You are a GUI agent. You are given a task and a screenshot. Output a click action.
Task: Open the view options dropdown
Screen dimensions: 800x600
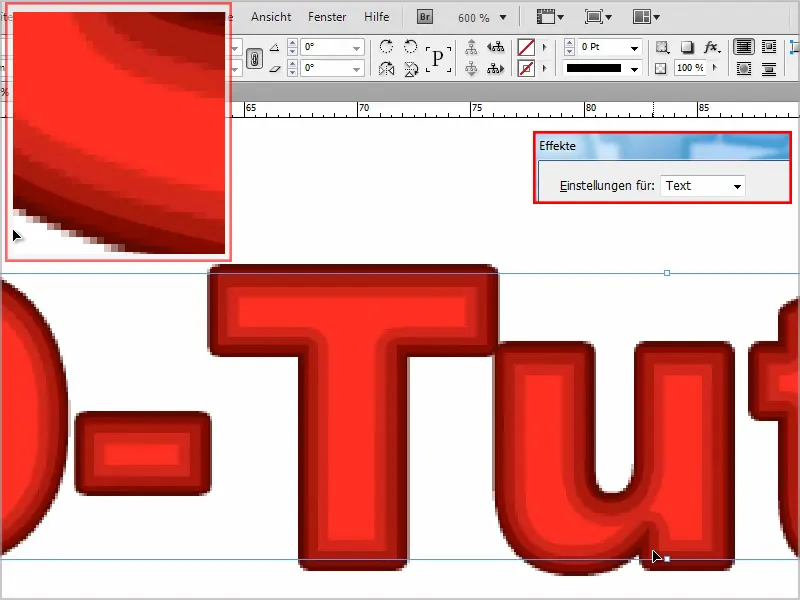tap(550, 17)
